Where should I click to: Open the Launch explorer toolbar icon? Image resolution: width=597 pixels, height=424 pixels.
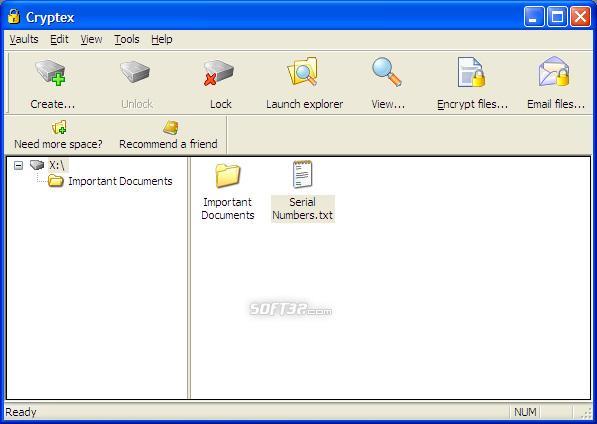click(x=303, y=72)
